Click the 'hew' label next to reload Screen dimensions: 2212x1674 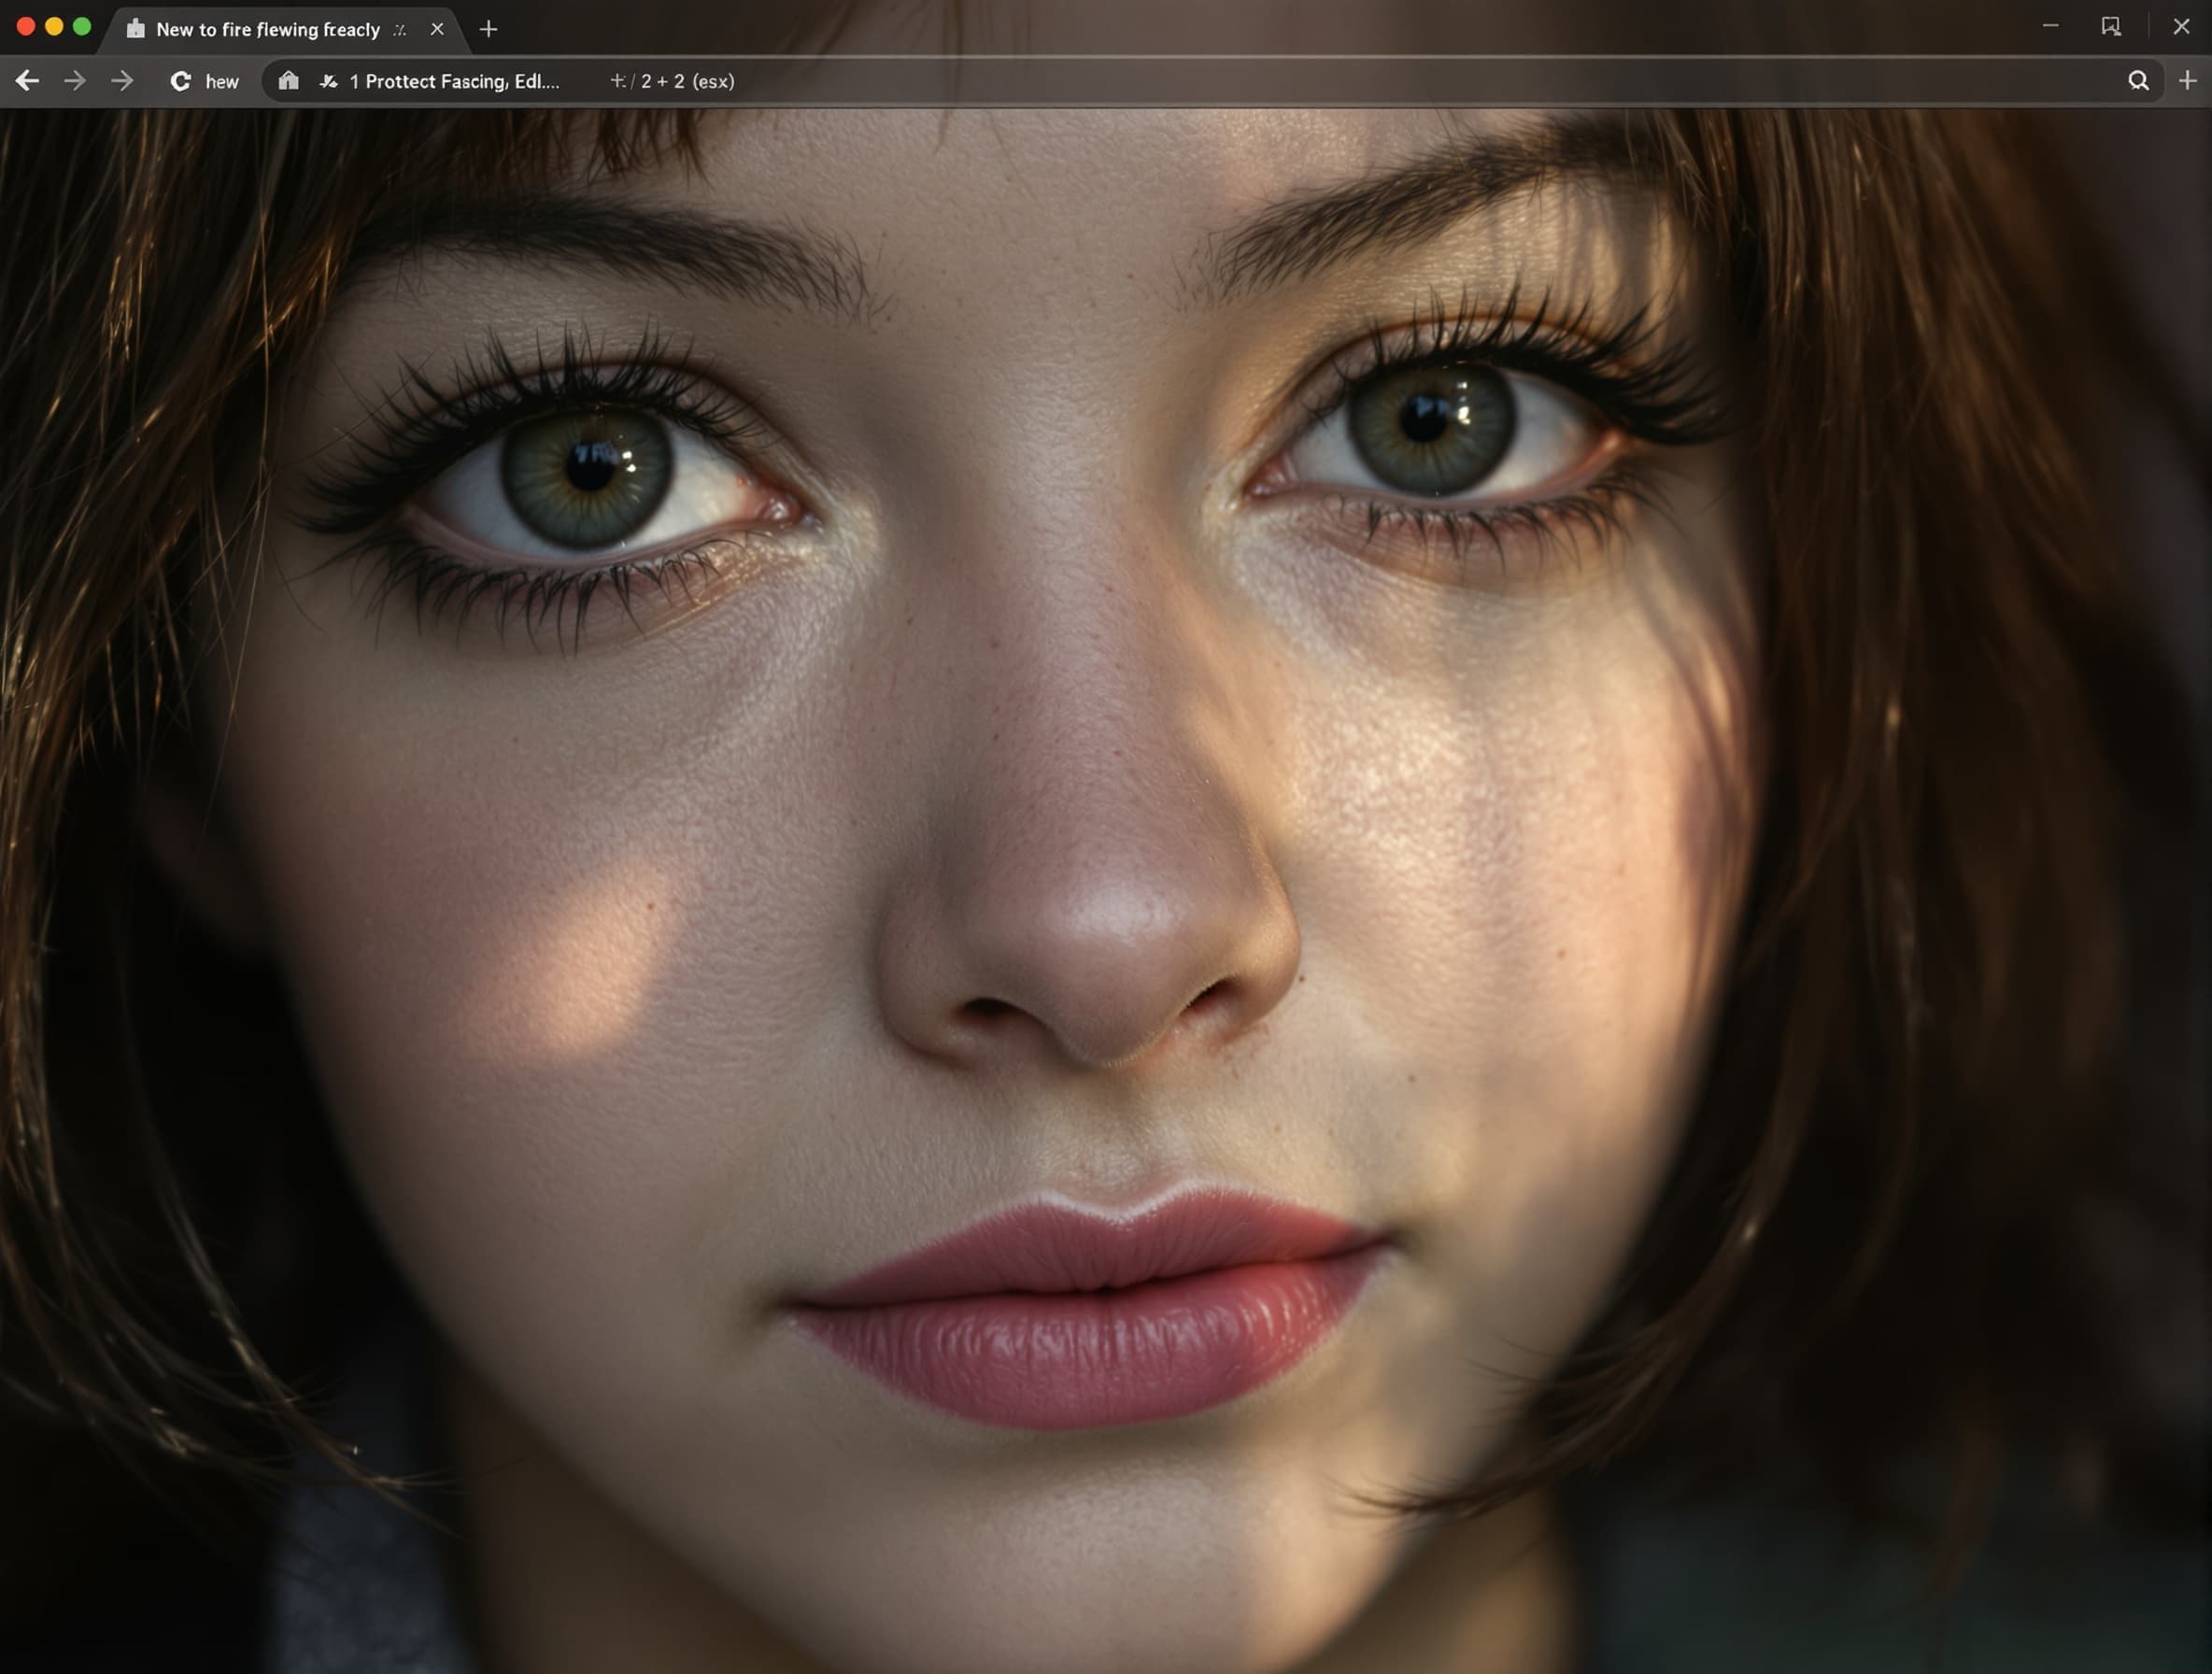[x=224, y=82]
